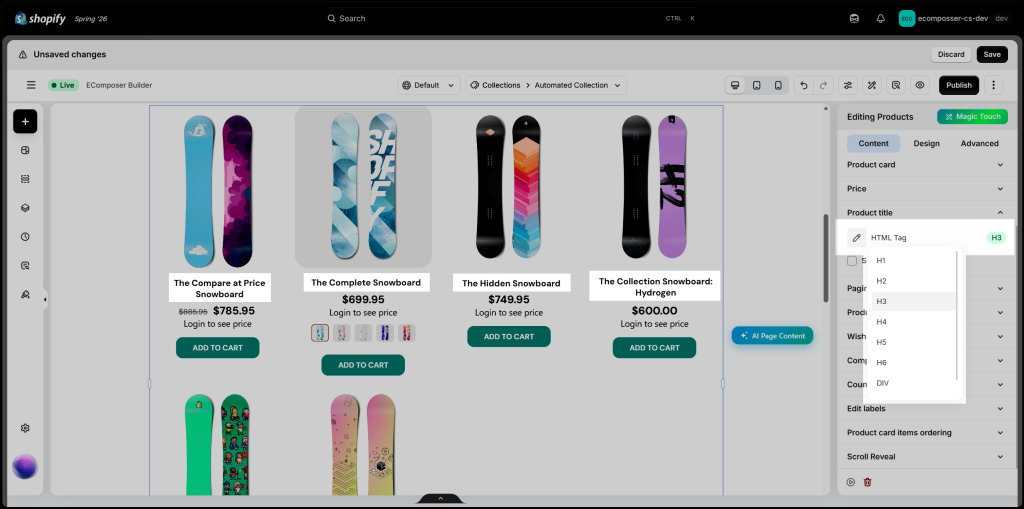Screen dimensions: 1024x509
Task: Switch to the Design tab
Action: pyautogui.click(x=926, y=143)
